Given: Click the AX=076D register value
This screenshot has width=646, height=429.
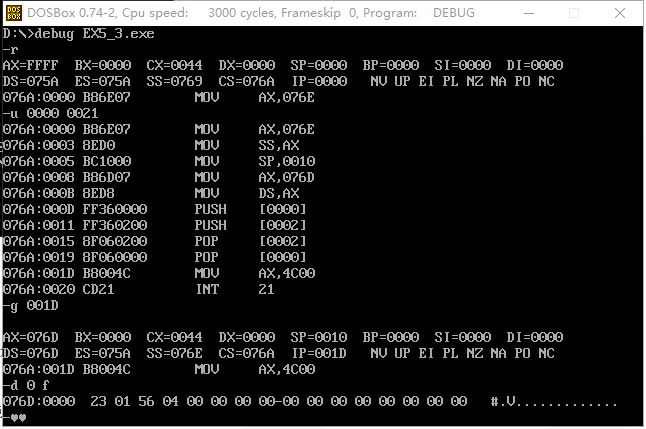Looking at the screenshot, I should 30,337.
